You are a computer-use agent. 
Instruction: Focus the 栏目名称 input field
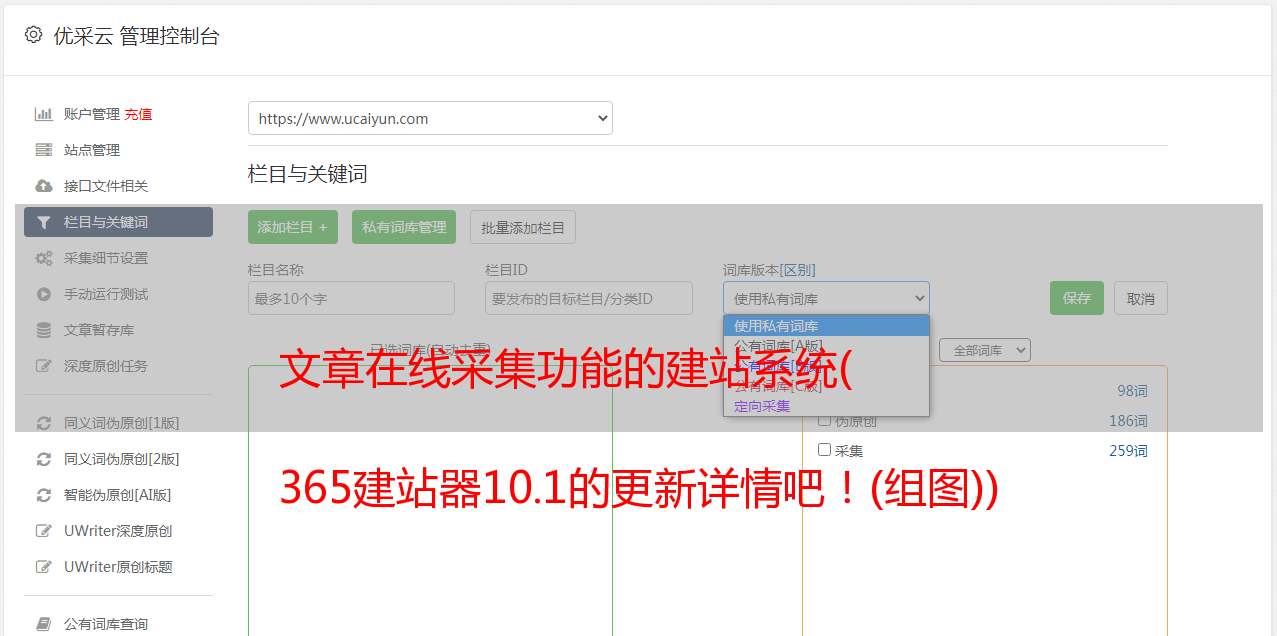[351, 298]
